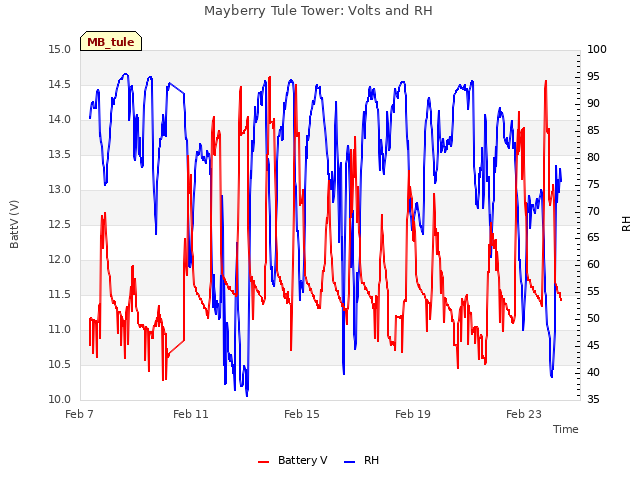The width and height of the screenshot is (640, 480).
Task: Click the RH right axis title
Action: tap(626, 224)
